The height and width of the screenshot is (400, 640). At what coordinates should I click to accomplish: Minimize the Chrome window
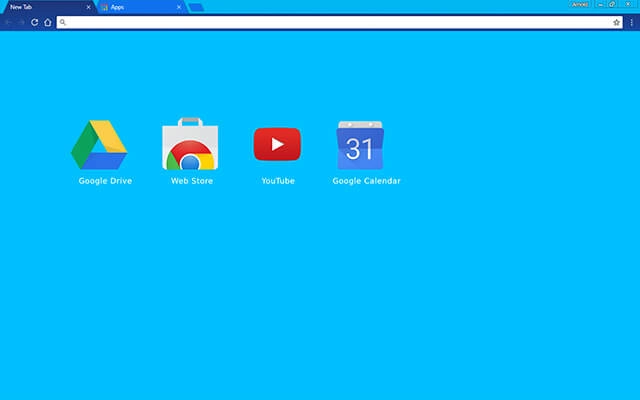(600, 4)
